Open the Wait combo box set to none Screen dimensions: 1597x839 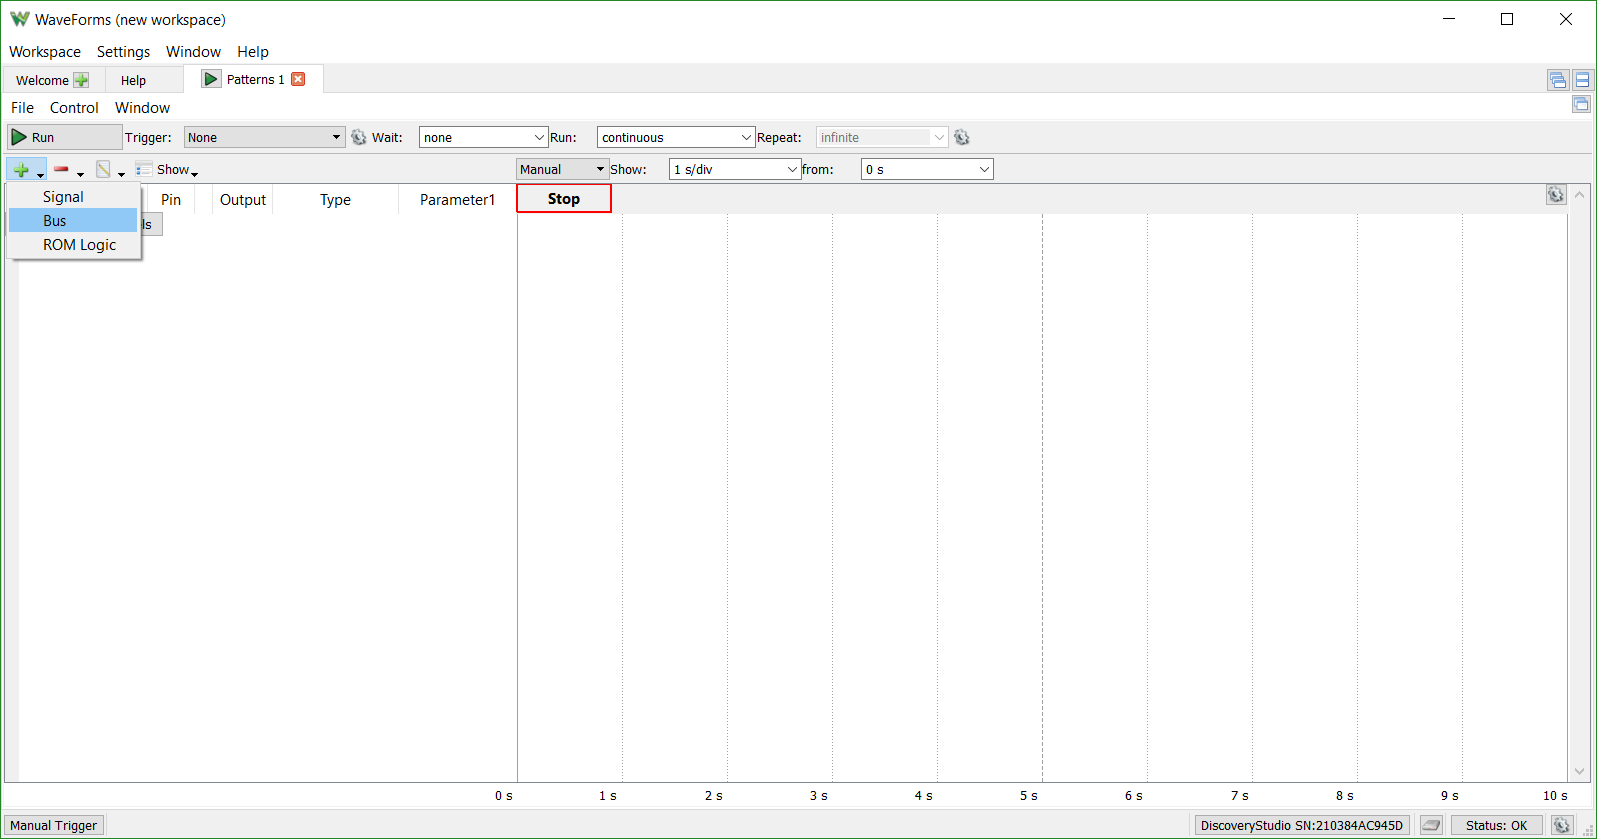point(483,138)
